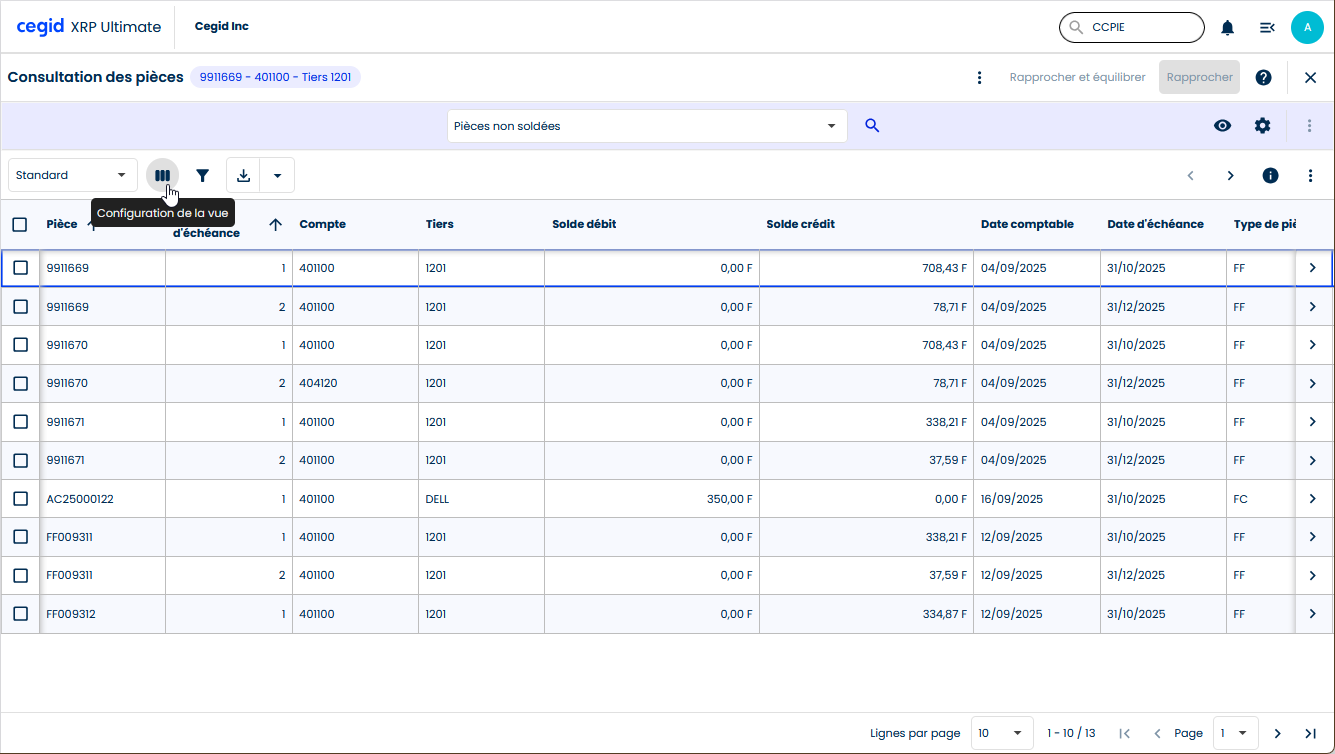Open the Standard view dropdown
This screenshot has width=1335, height=754.
click(x=72, y=175)
